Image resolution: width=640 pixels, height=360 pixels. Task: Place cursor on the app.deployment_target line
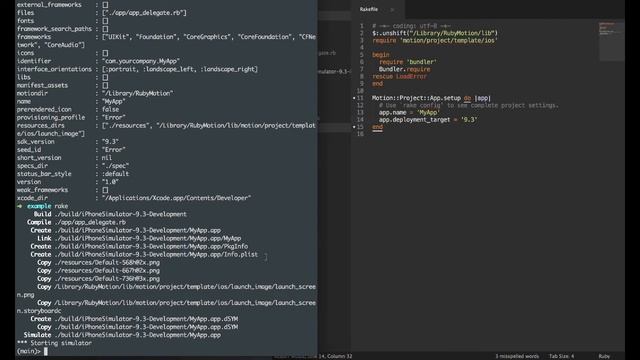coord(428,120)
